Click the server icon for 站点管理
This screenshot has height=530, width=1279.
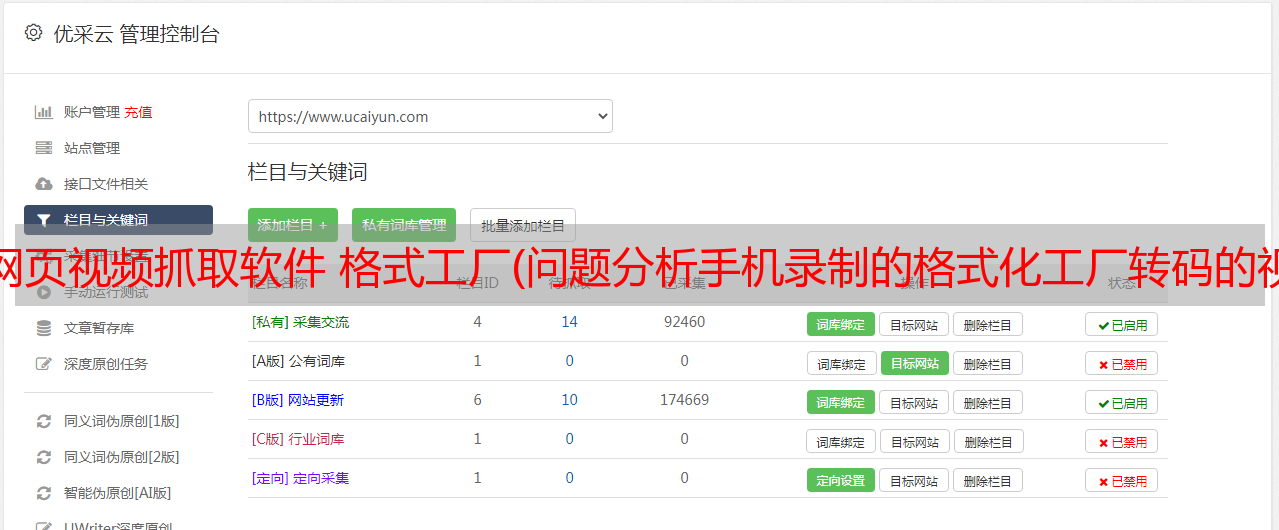[43, 148]
